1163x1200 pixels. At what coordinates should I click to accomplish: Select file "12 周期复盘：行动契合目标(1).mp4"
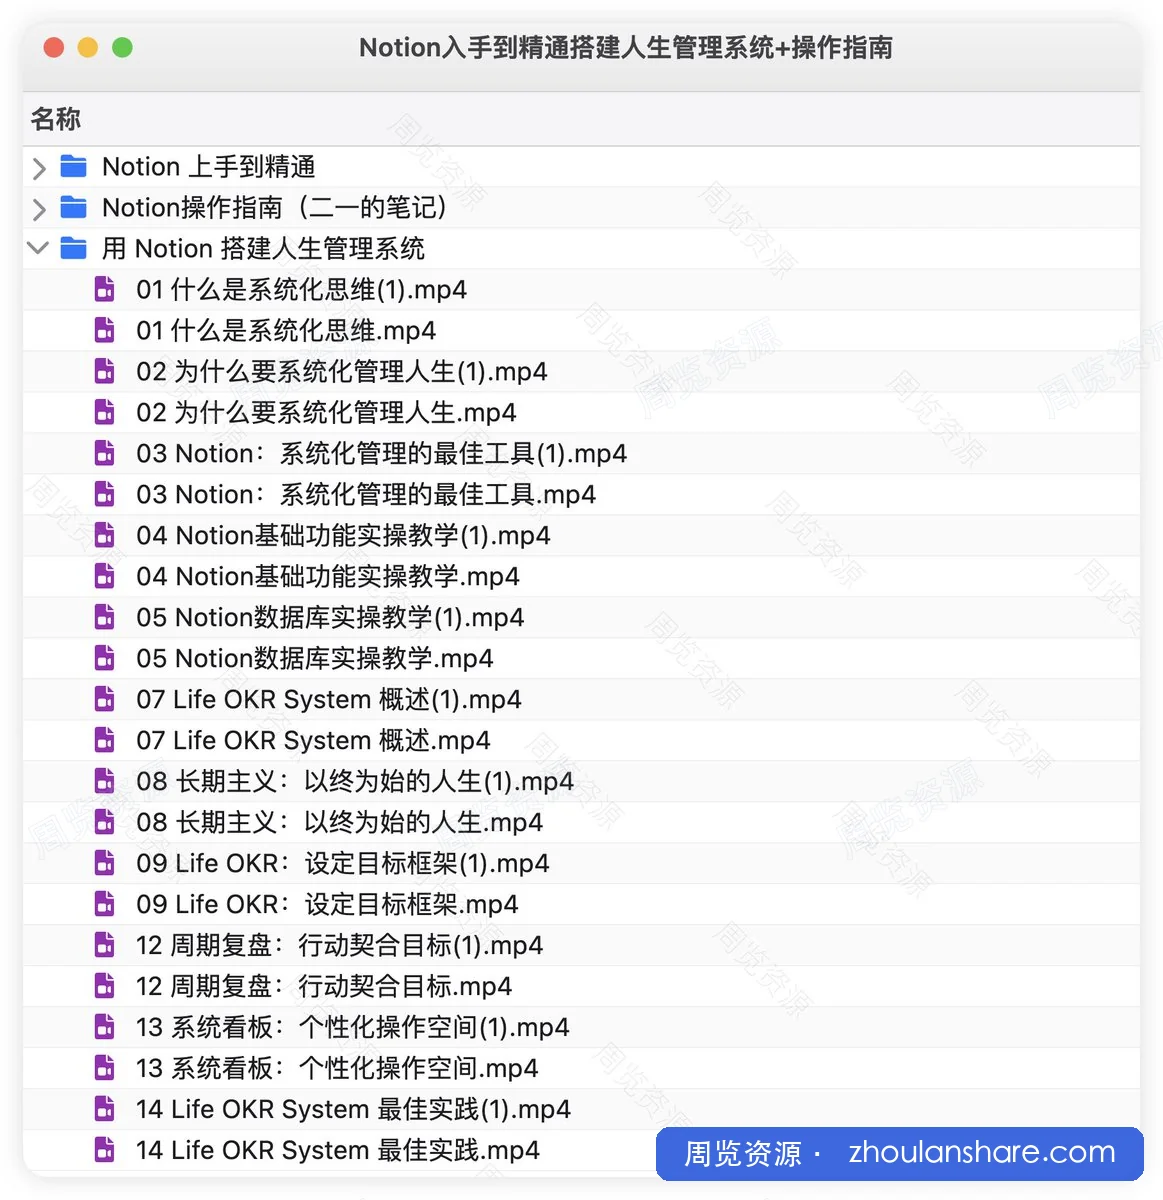340,945
